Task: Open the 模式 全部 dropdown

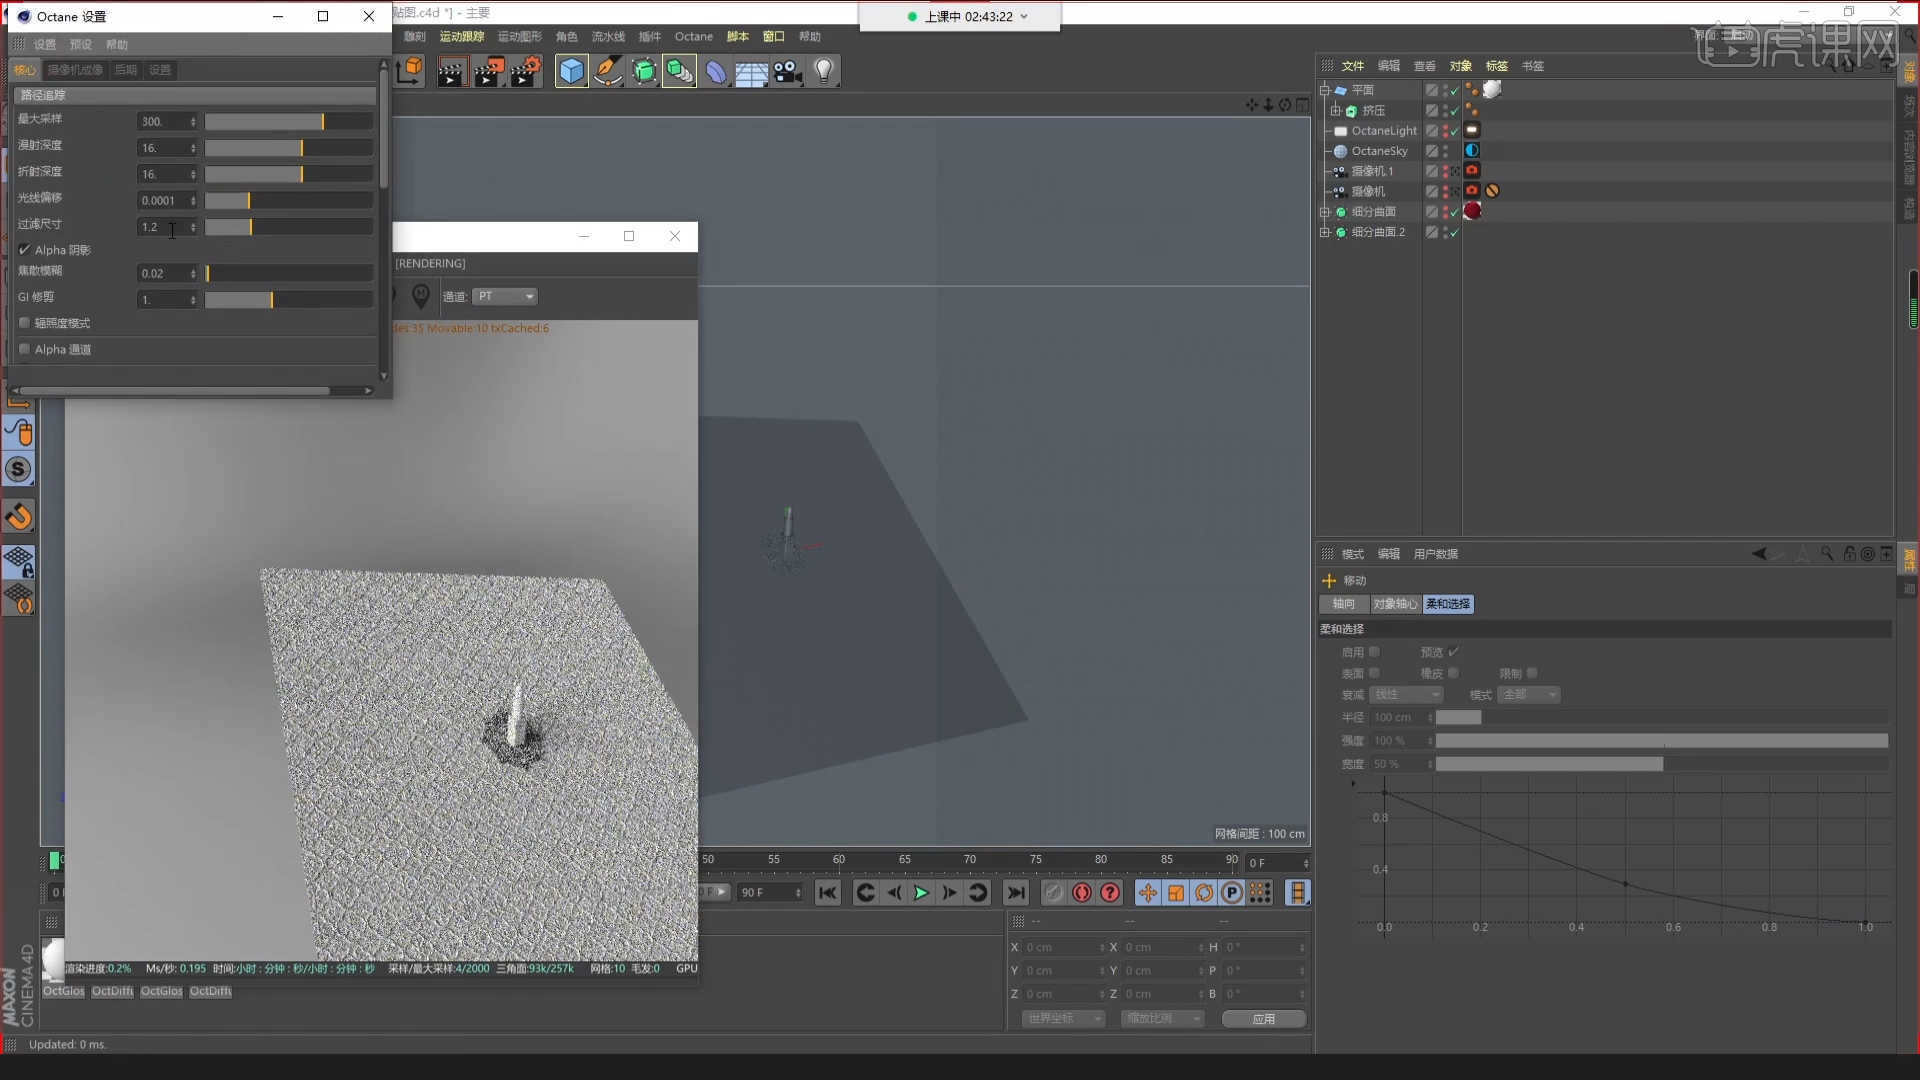Action: (x=1529, y=694)
